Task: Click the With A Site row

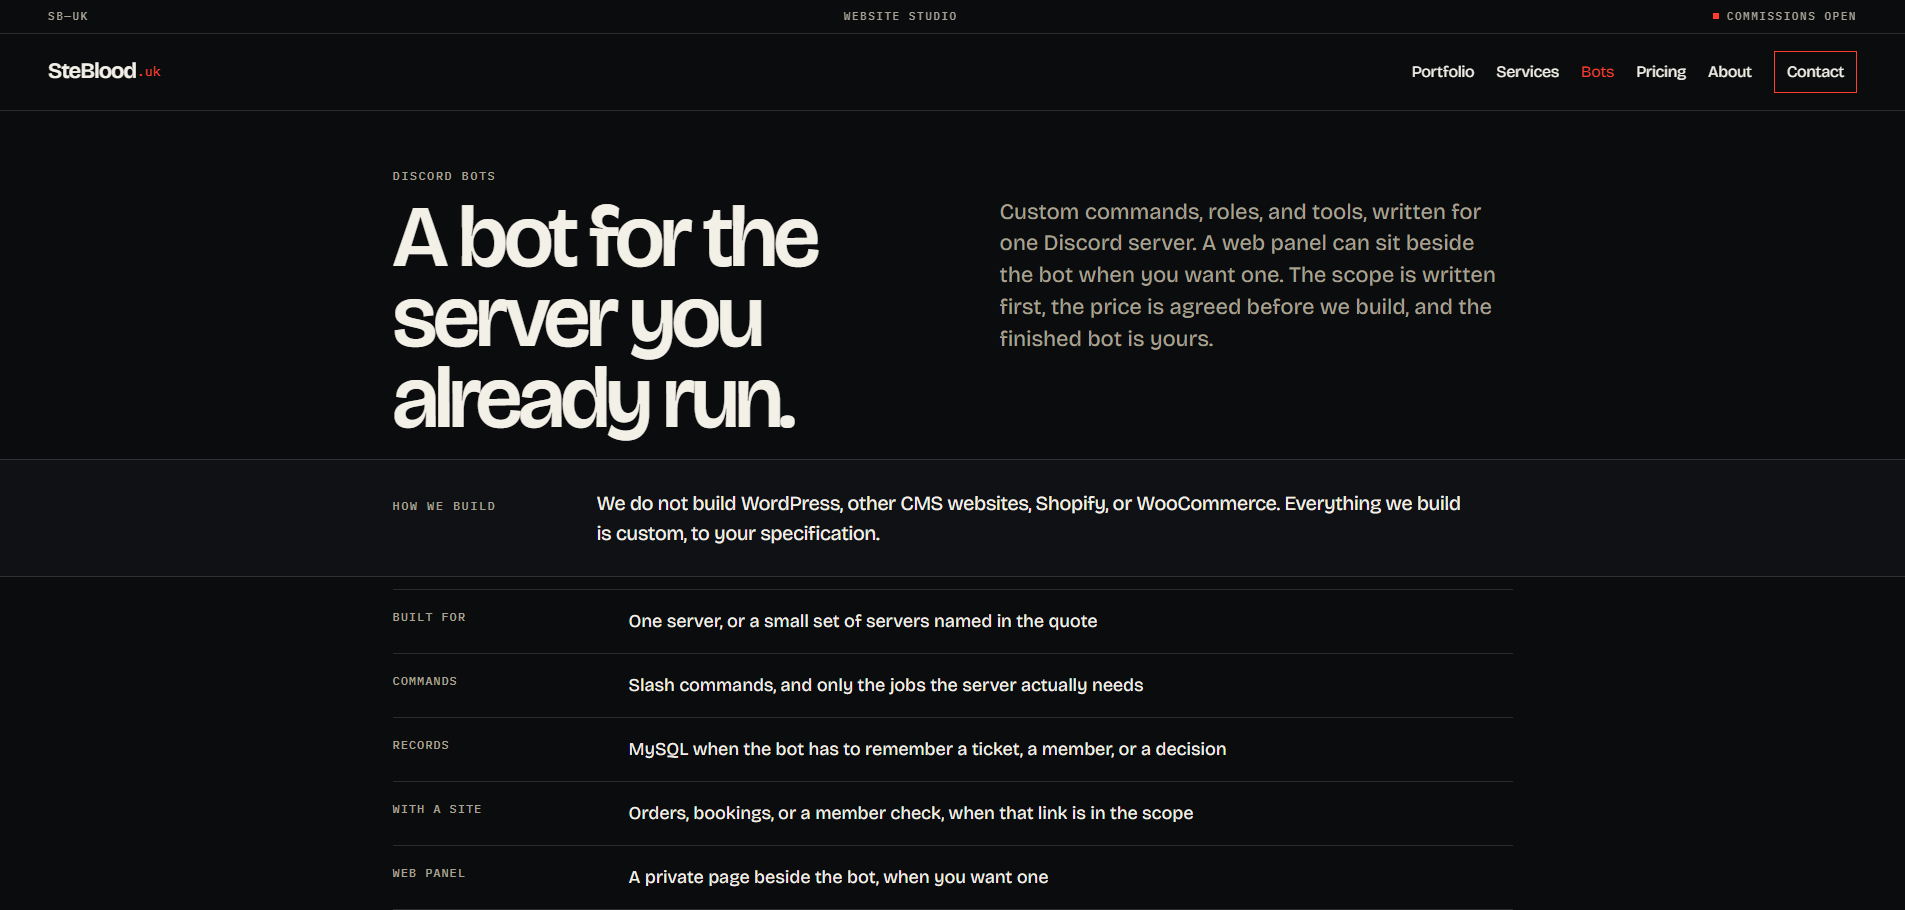Action: pos(952,813)
